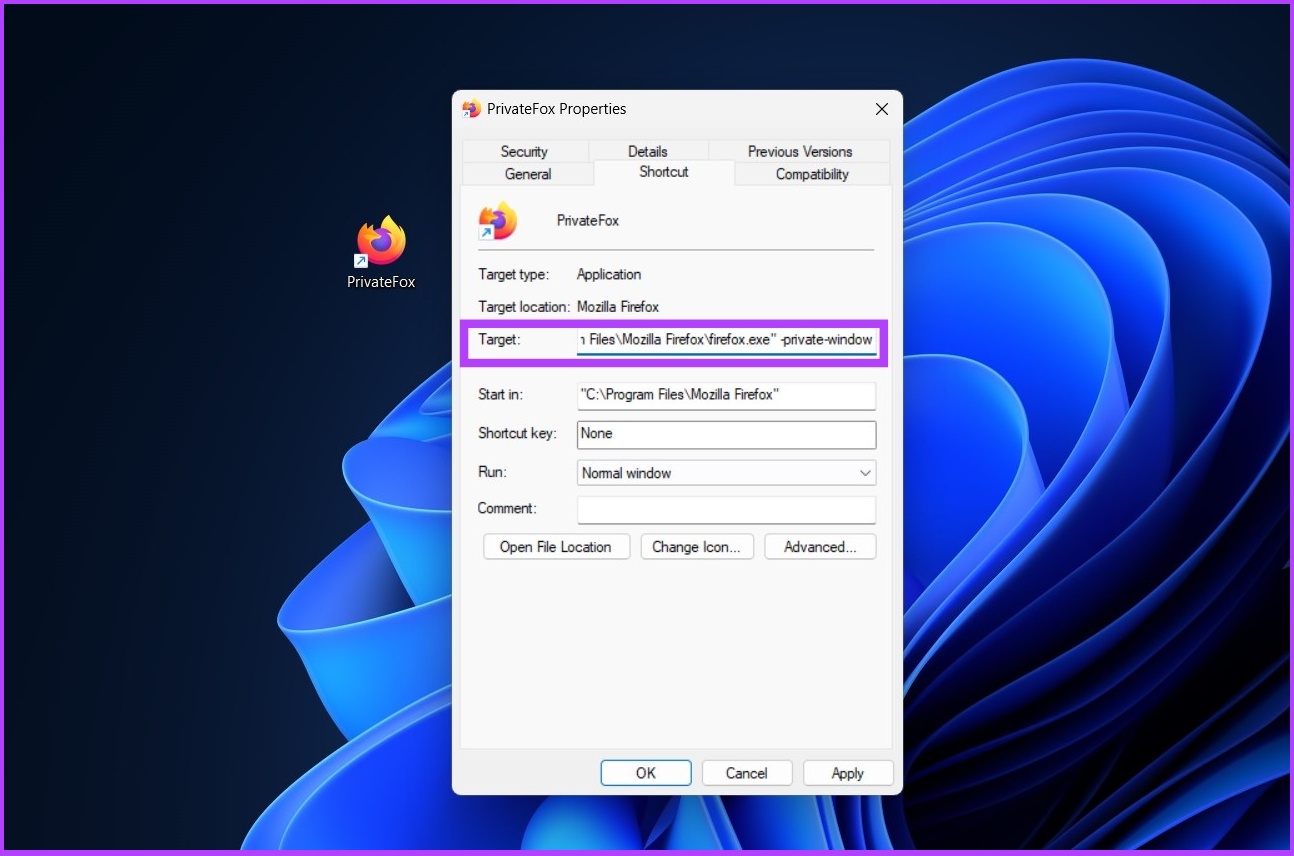Expand the Run dropdown showing Normal window

click(726, 473)
